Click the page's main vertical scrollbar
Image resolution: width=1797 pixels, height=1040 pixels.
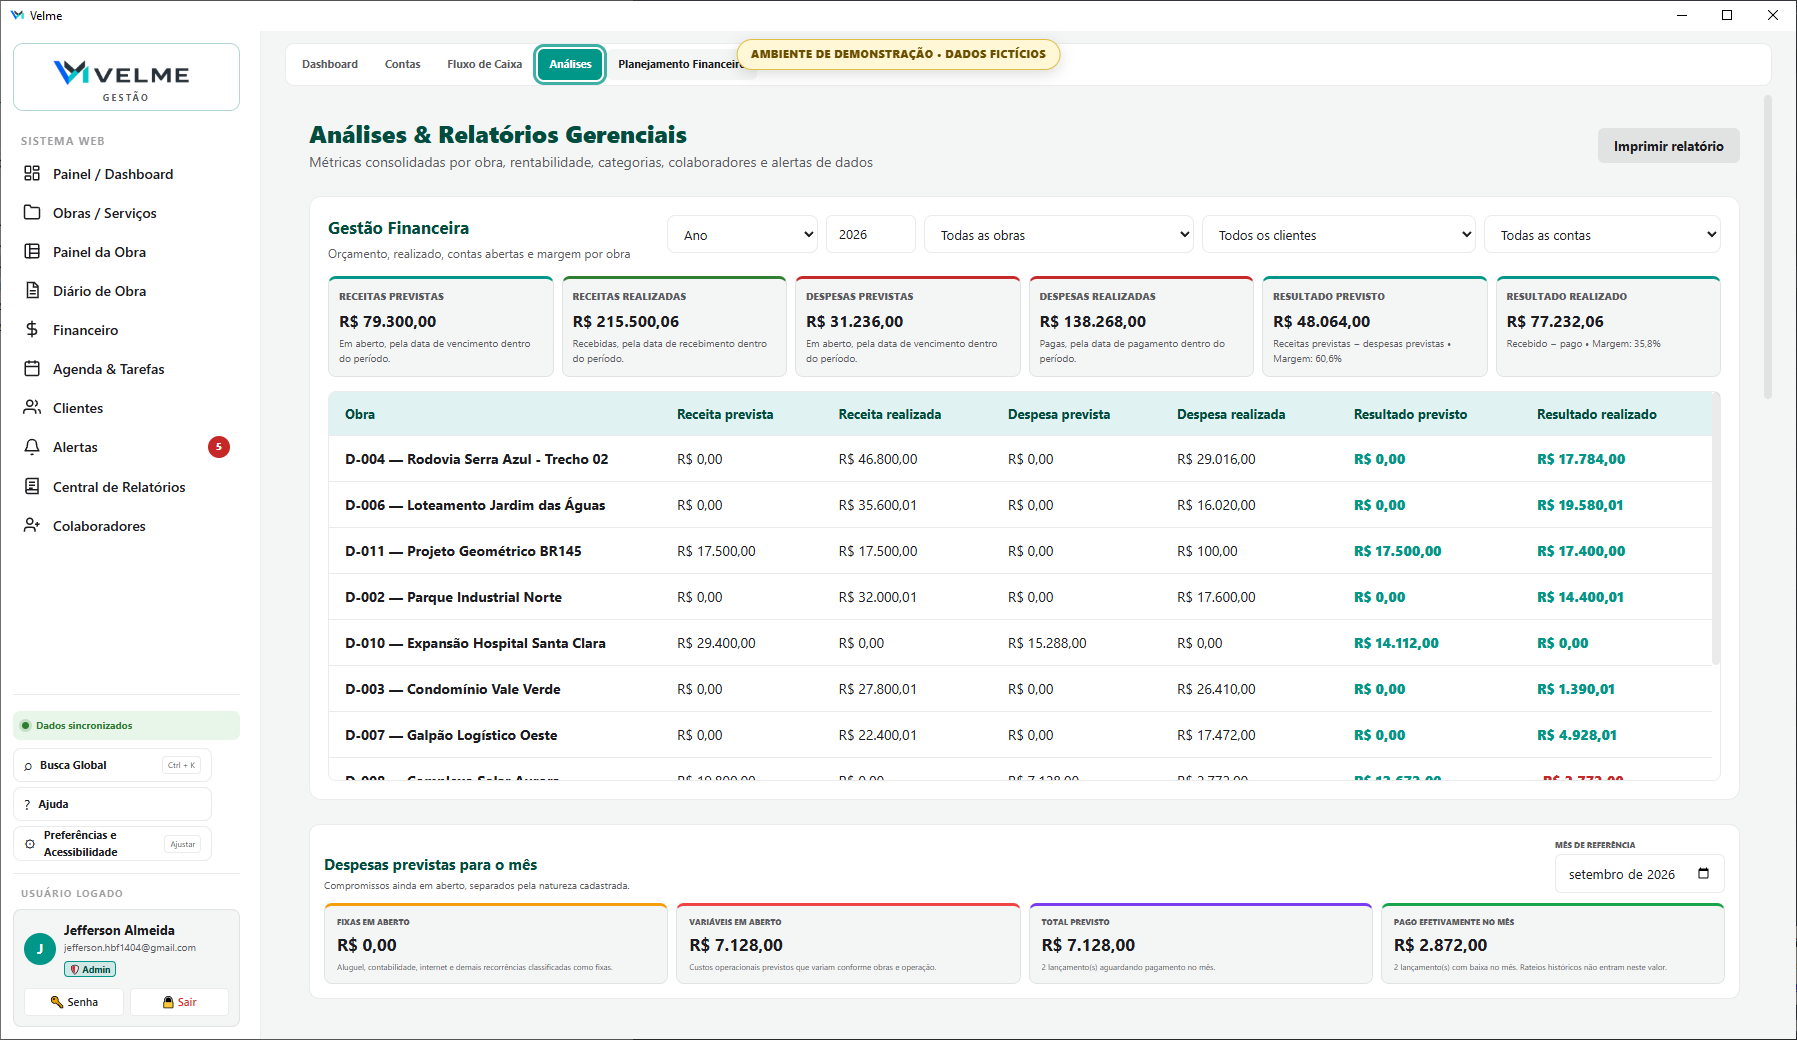(1768, 248)
